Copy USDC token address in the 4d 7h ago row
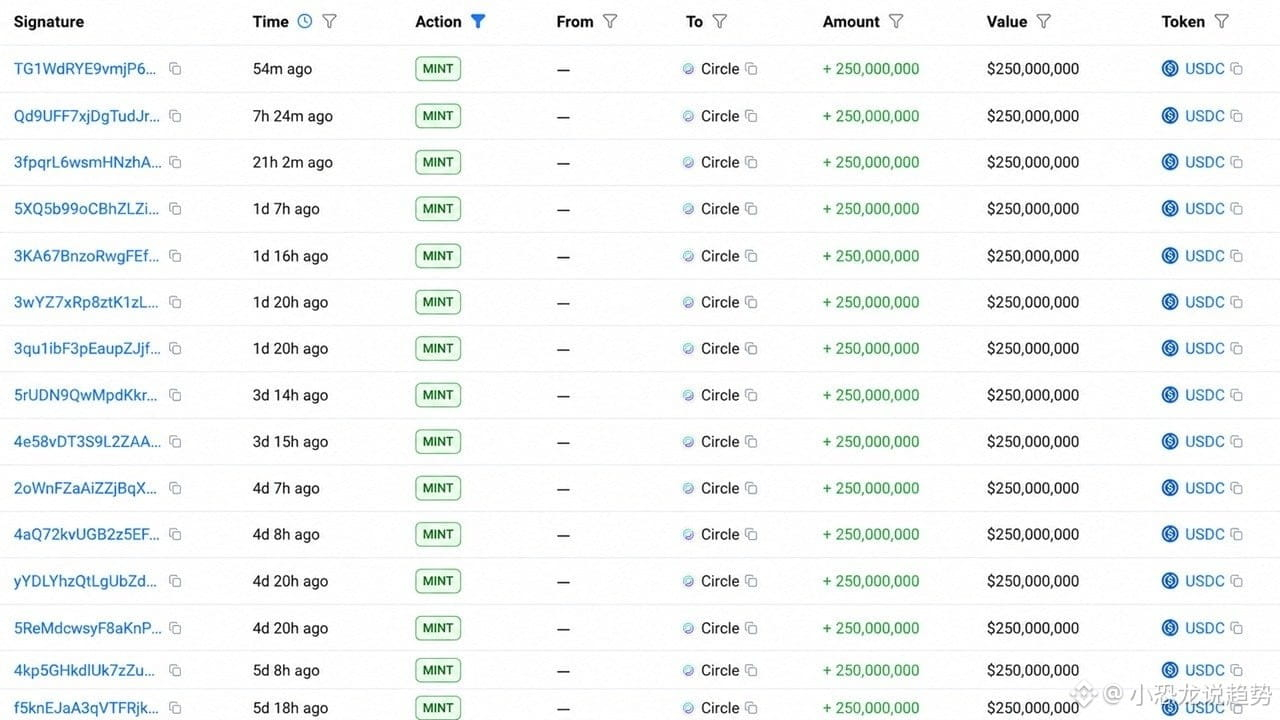1280x720 pixels. tap(1236, 488)
